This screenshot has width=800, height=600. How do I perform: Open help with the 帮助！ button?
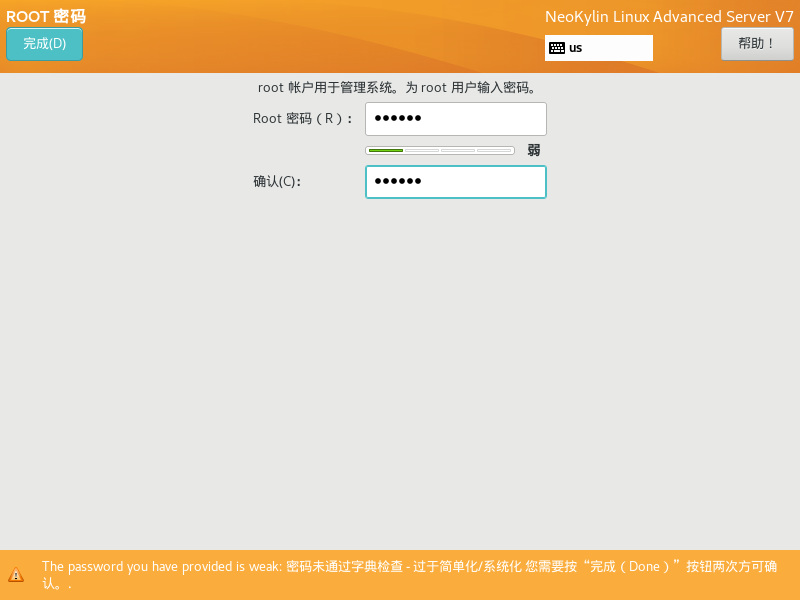pos(757,44)
